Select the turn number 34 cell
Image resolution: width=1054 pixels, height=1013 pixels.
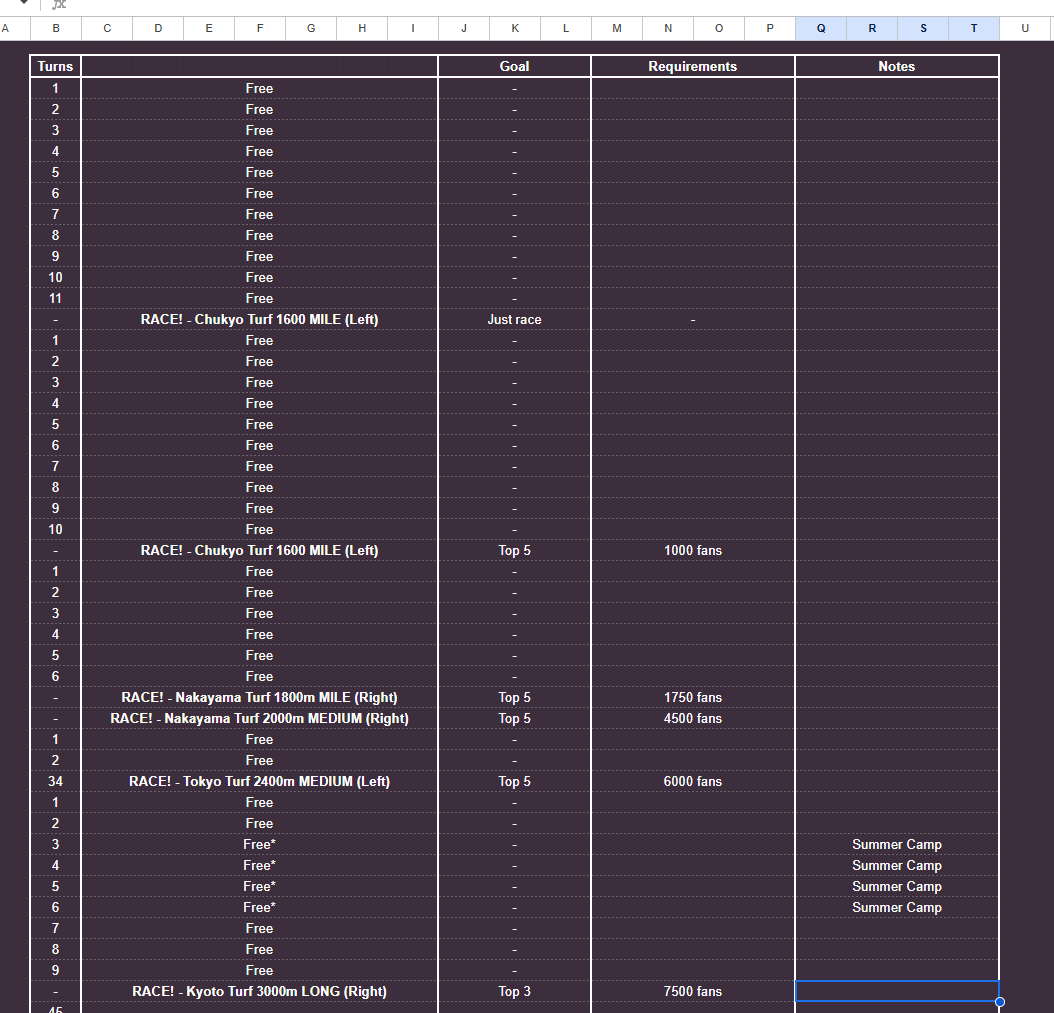(55, 782)
